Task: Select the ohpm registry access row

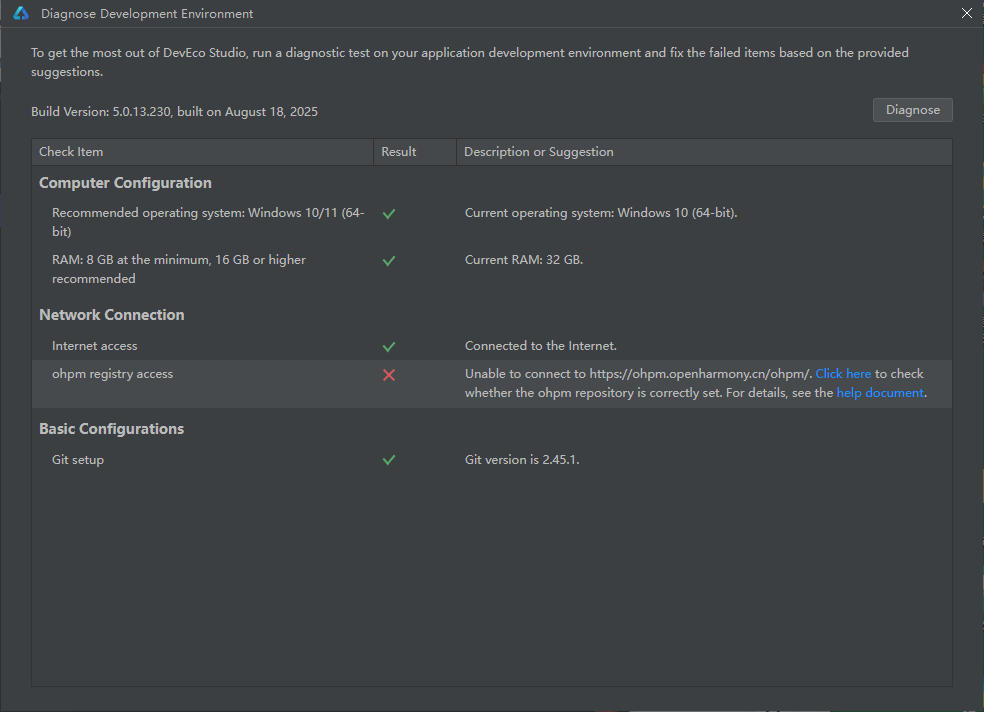Action: click(x=112, y=374)
